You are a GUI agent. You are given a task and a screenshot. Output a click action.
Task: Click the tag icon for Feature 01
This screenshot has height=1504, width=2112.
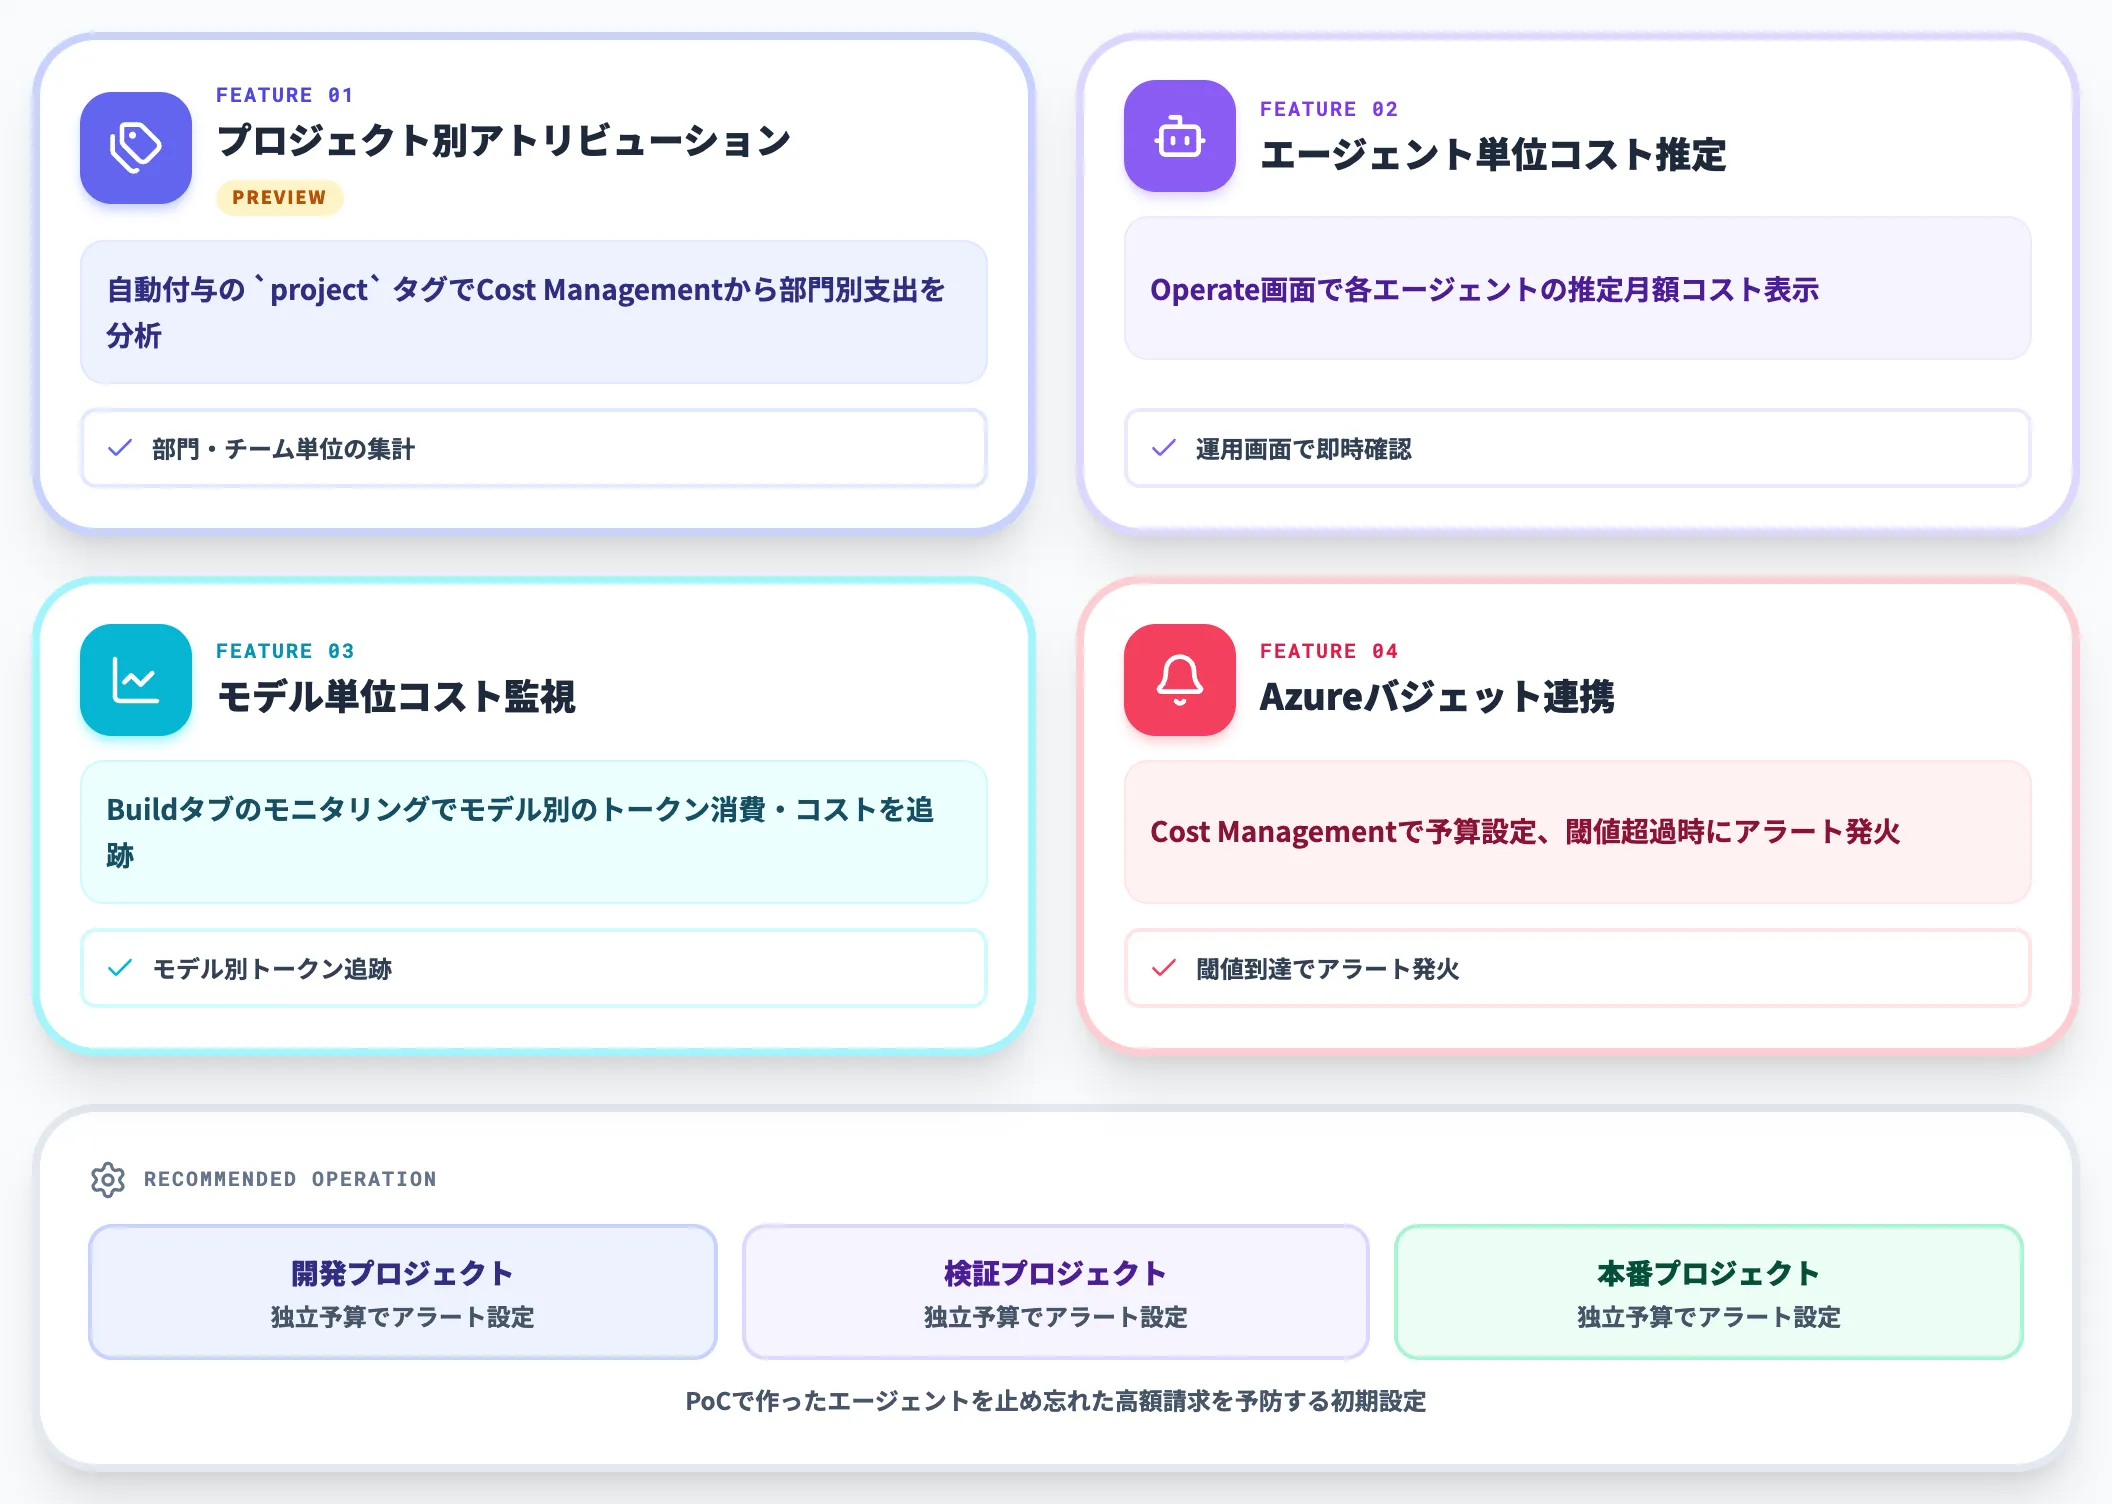click(136, 148)
